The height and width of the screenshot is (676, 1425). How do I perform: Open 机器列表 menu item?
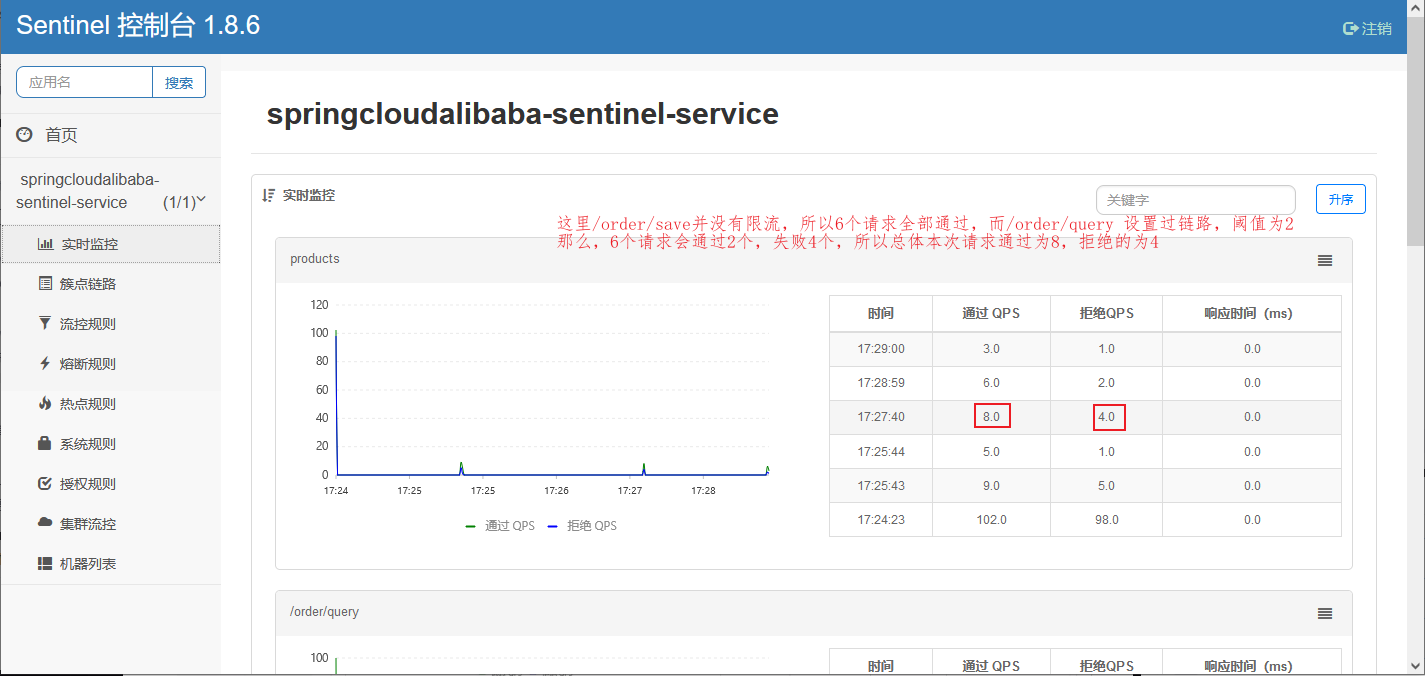click(110, 564)
